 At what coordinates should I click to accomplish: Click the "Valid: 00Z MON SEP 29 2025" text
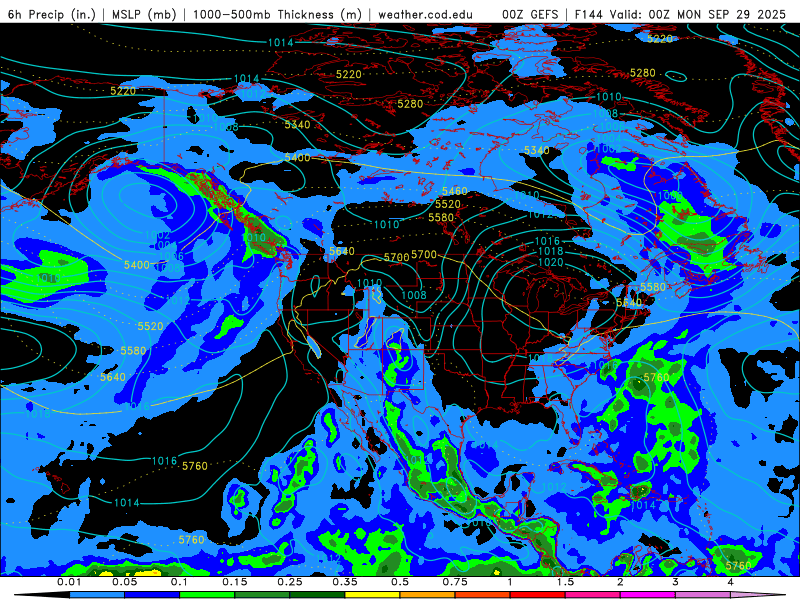699,14
